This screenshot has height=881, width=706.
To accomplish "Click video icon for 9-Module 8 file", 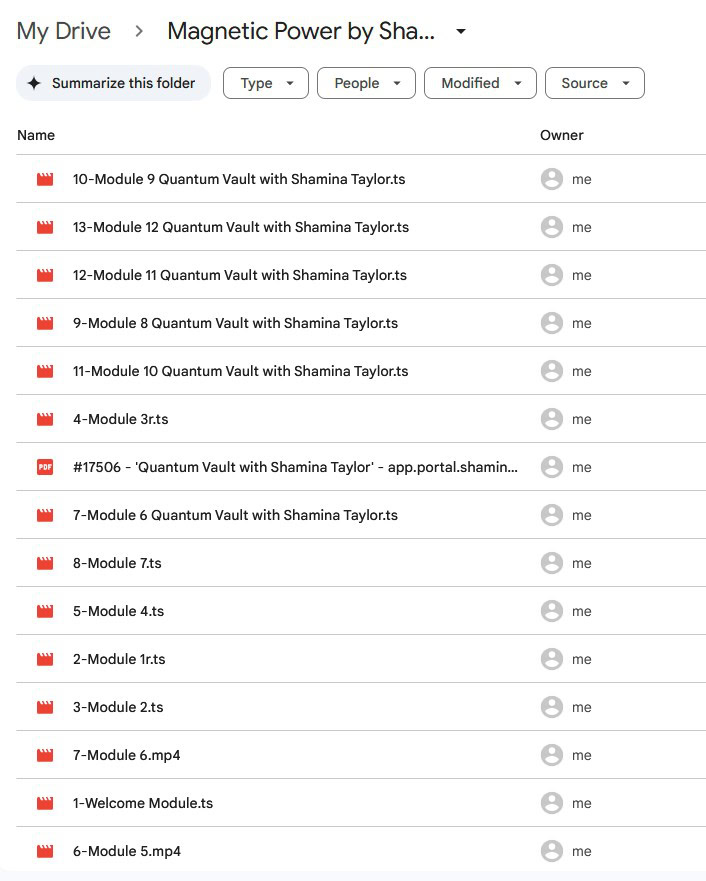I will [45, 323].
